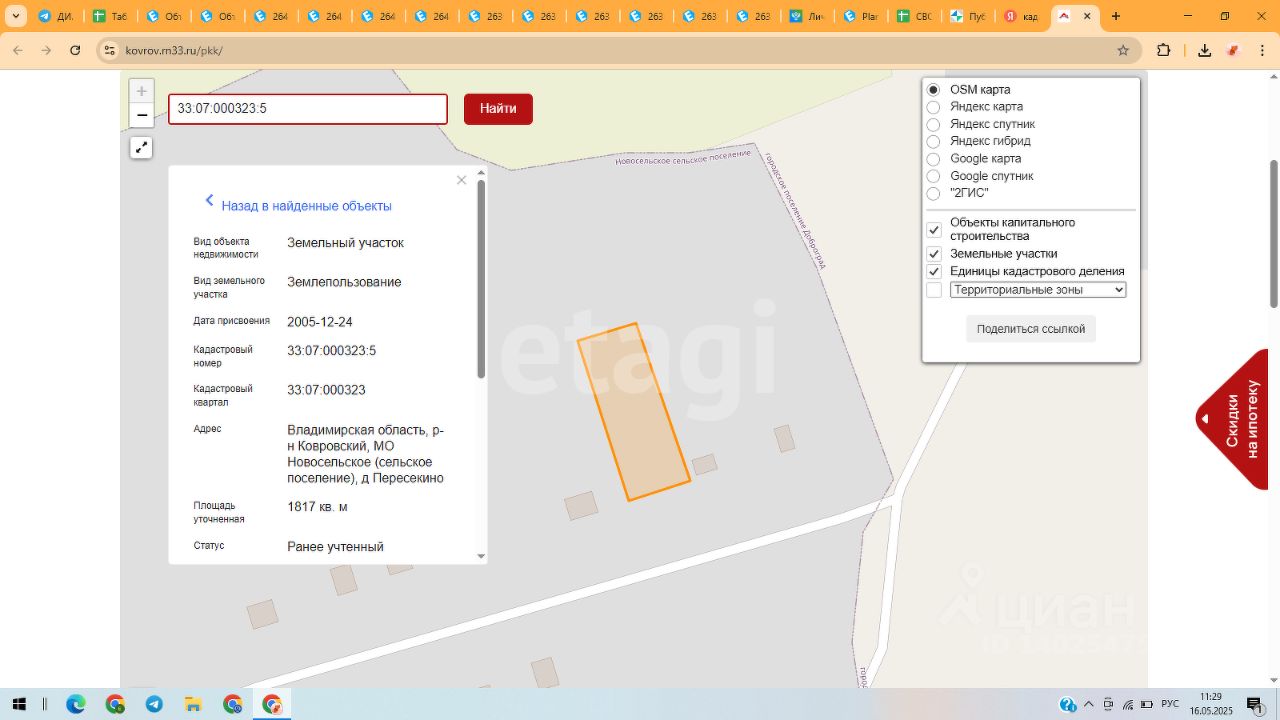Click the highlighted orange land parcel

click(634, 411)
